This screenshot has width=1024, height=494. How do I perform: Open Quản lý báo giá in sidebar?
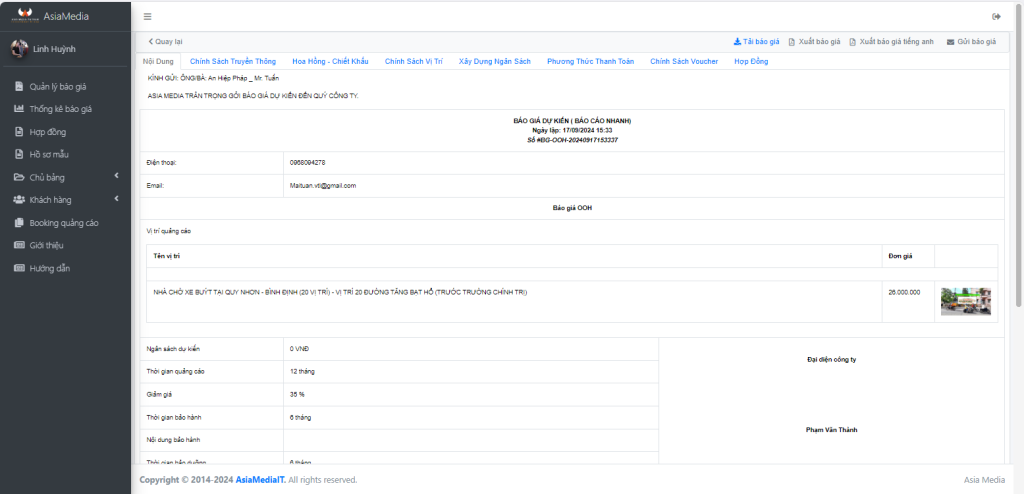[x=57, y=86]
